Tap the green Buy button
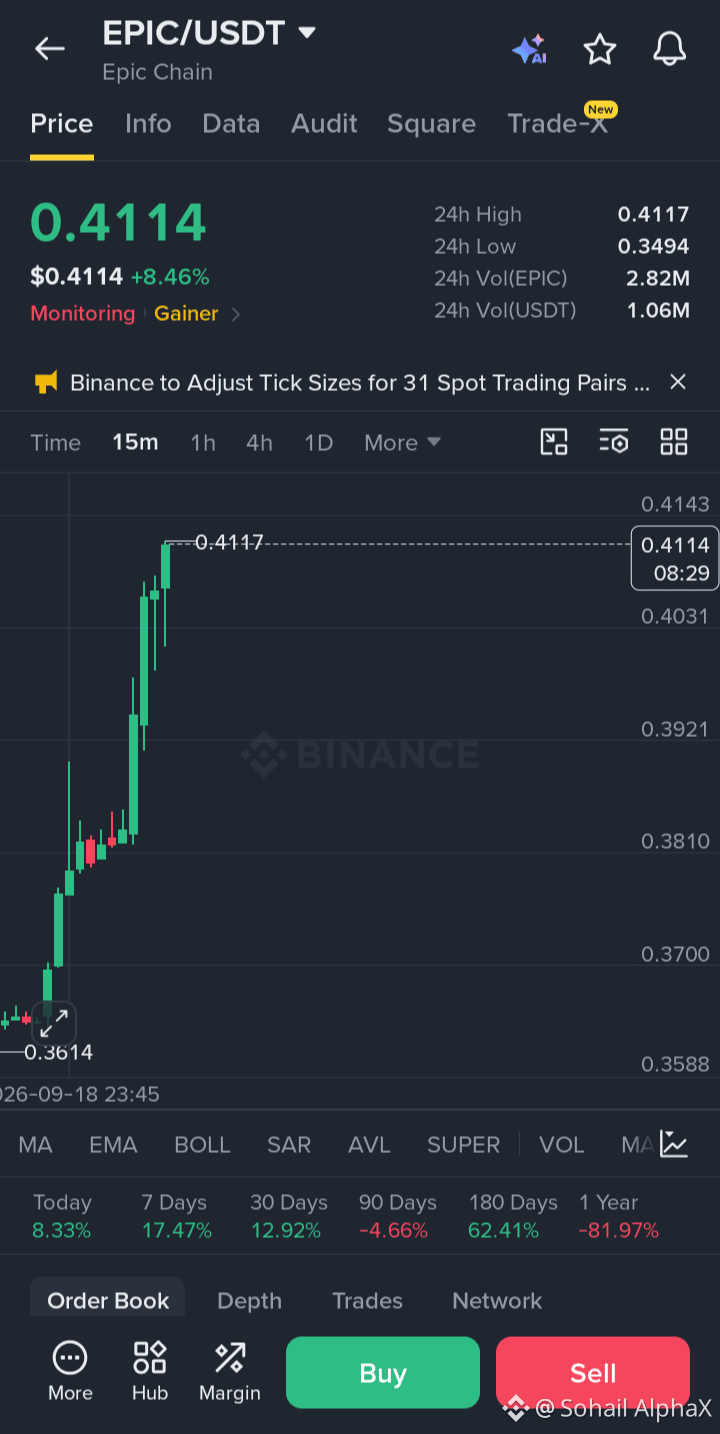This screenshot has height=1434, width=720. point(383,1372)
